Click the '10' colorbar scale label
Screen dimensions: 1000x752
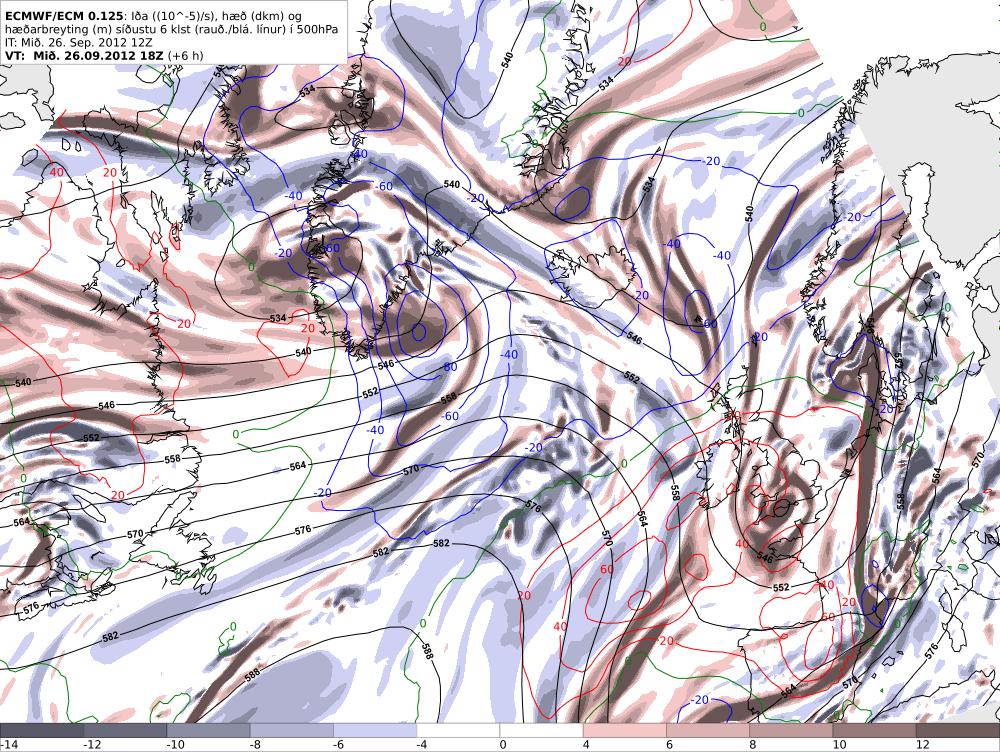click(x=839, y=744)
